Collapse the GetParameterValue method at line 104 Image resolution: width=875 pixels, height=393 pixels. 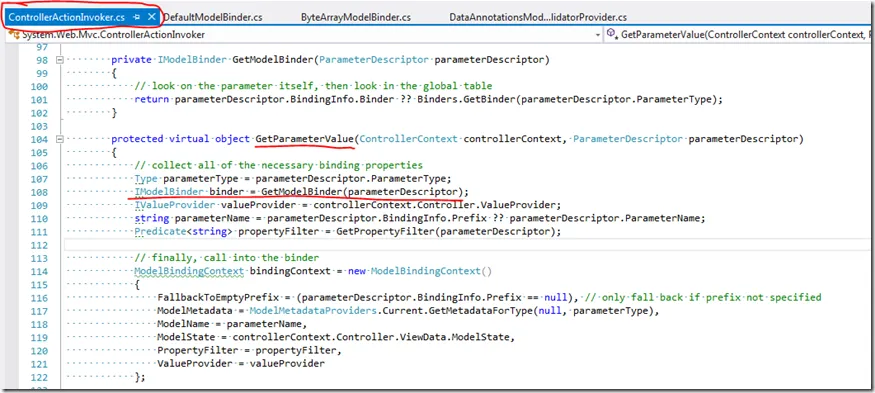(60, 139)
